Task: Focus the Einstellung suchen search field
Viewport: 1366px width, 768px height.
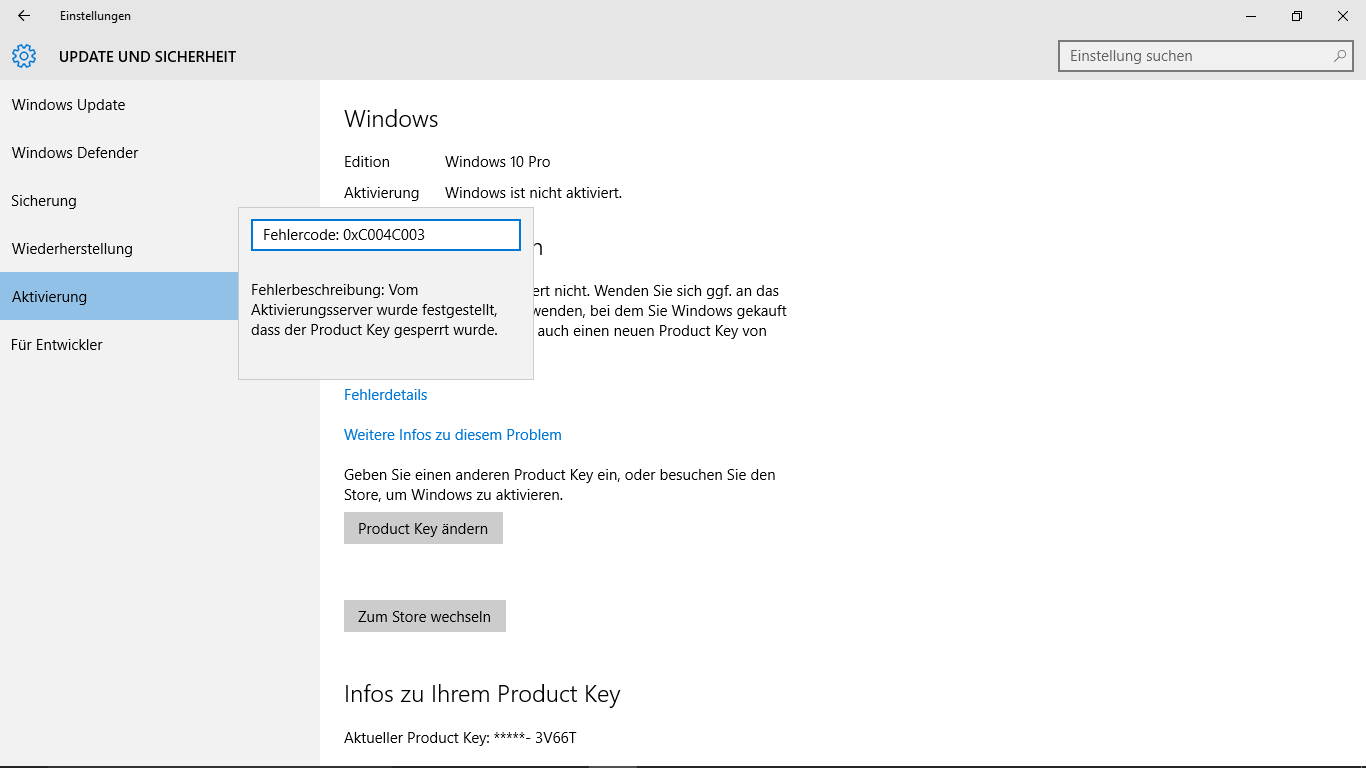Action: 1205,56
